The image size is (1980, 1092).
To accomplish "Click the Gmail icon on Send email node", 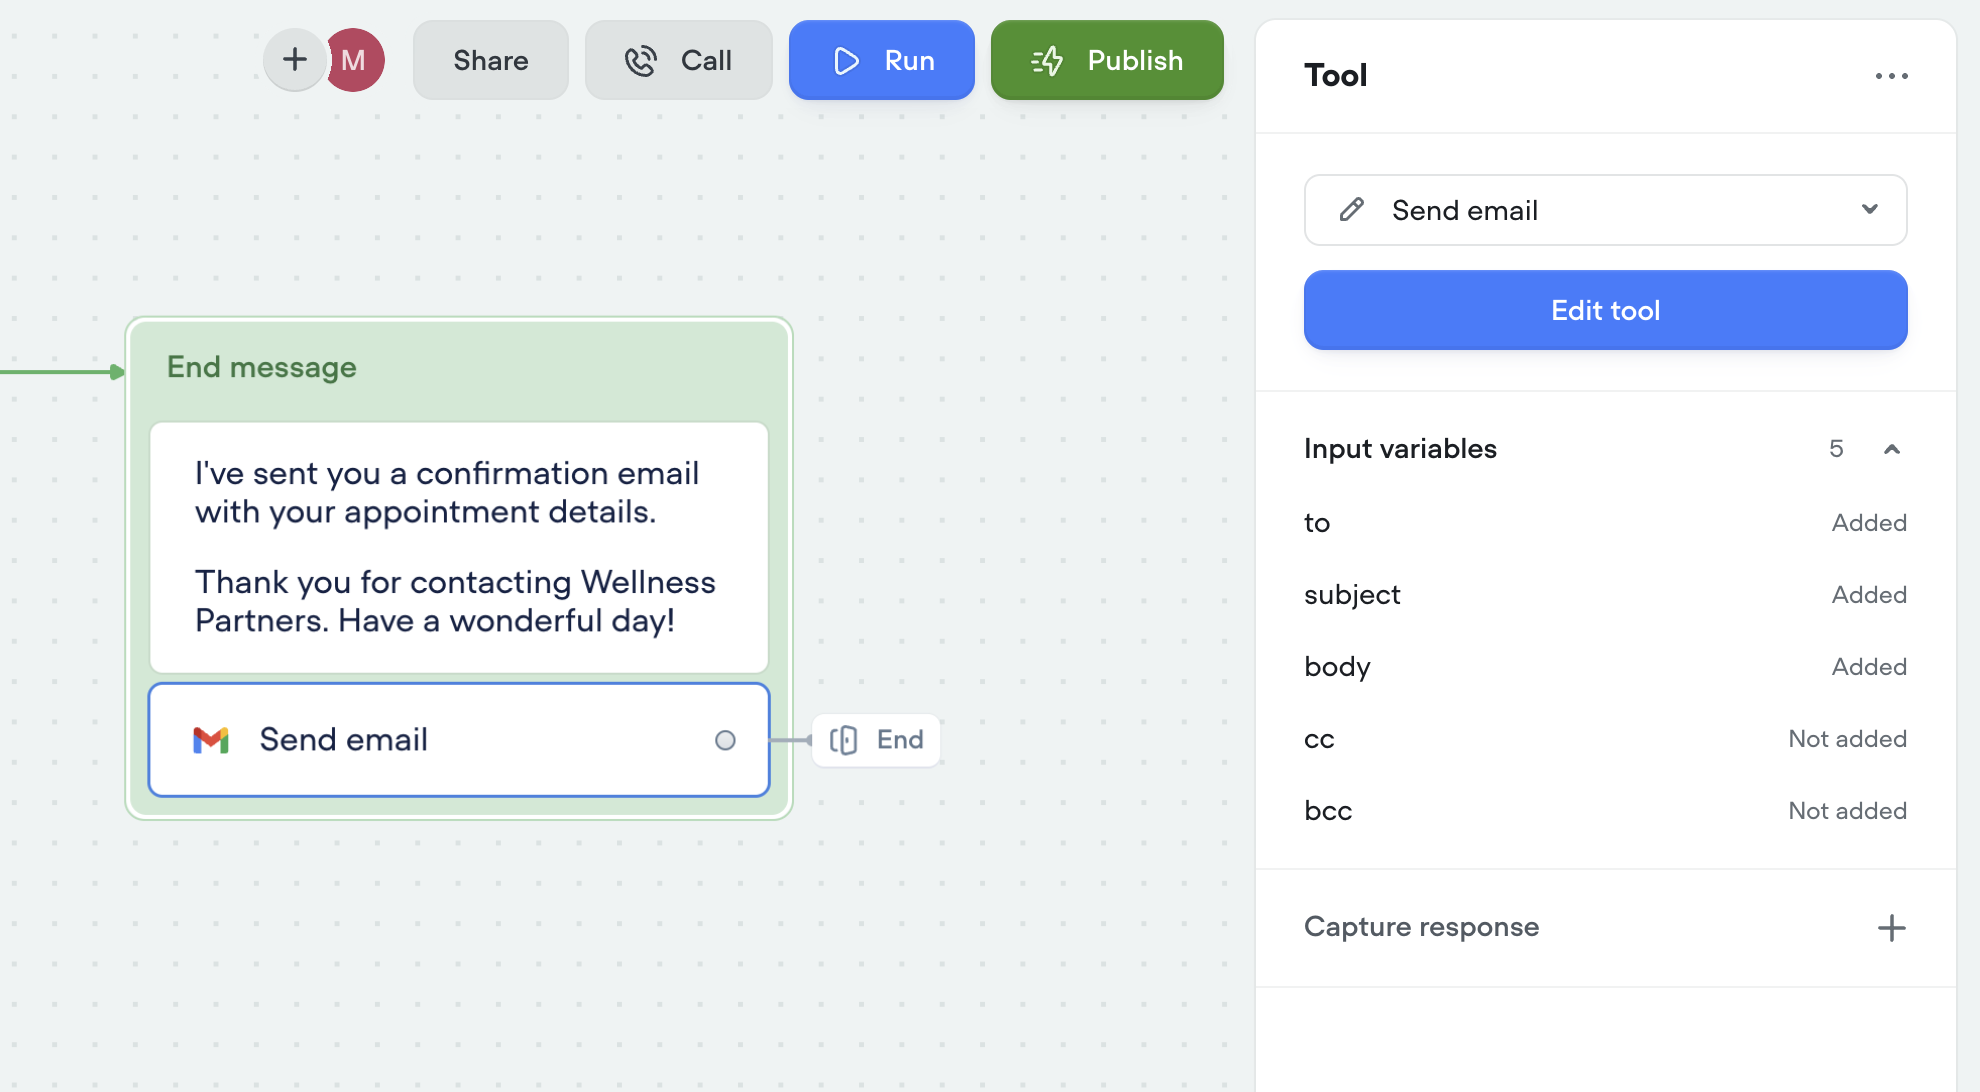I will tap(211, 740).
